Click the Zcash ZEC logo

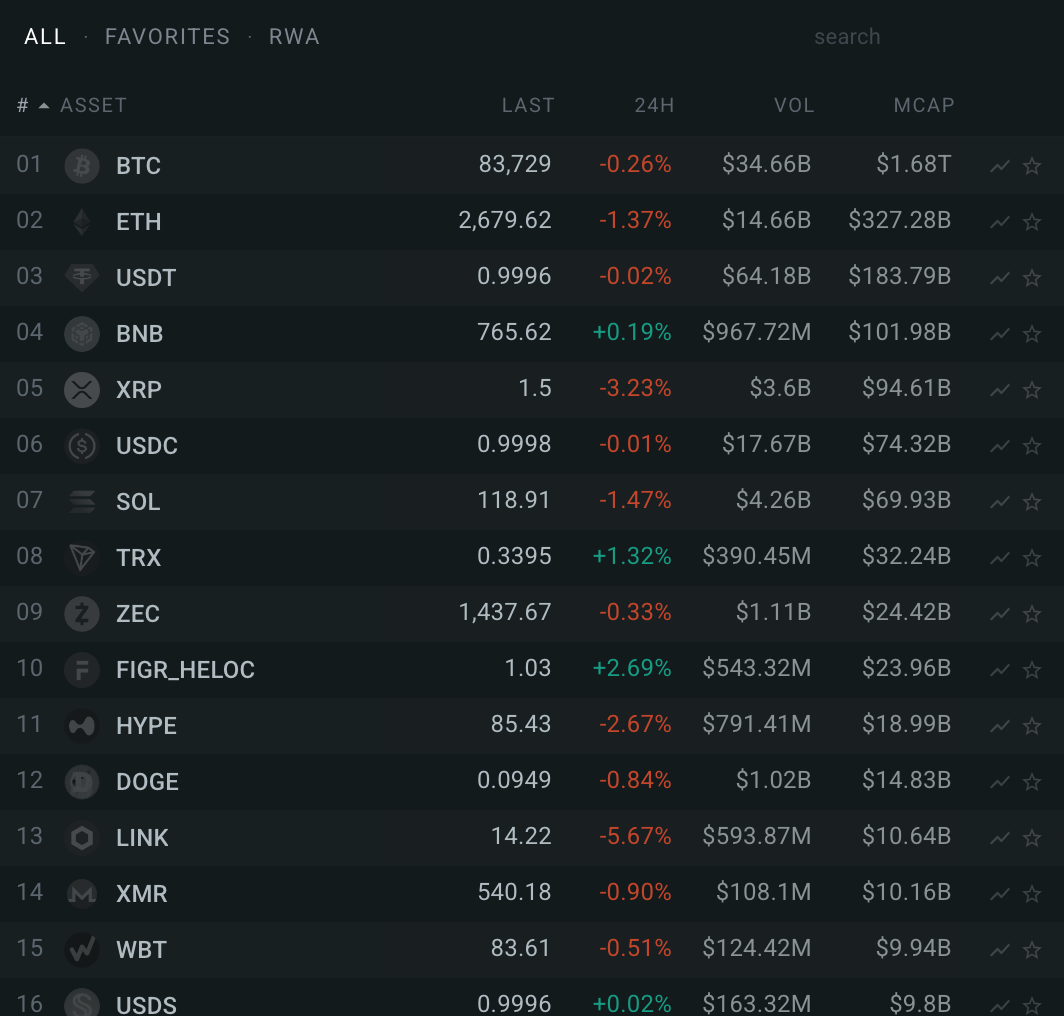pyautogui.click(x=82, y=614)
